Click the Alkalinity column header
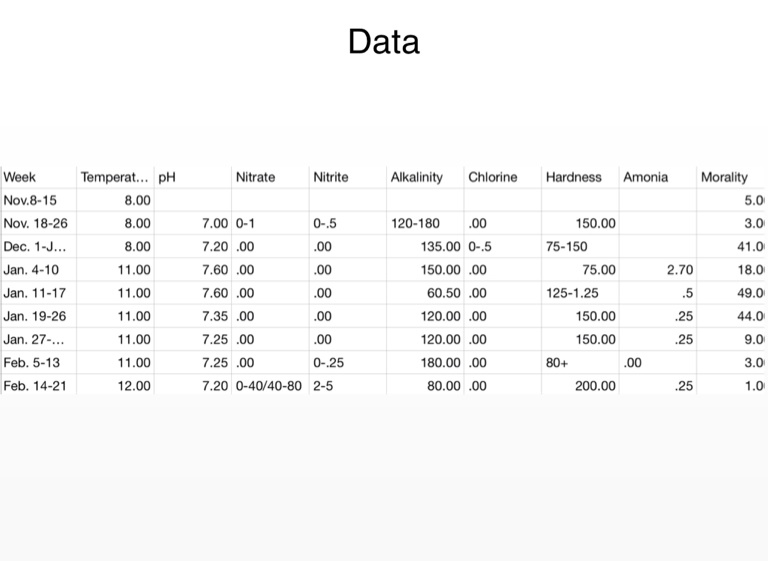Viewport: 768px width, 561px height. coord(416,177)
